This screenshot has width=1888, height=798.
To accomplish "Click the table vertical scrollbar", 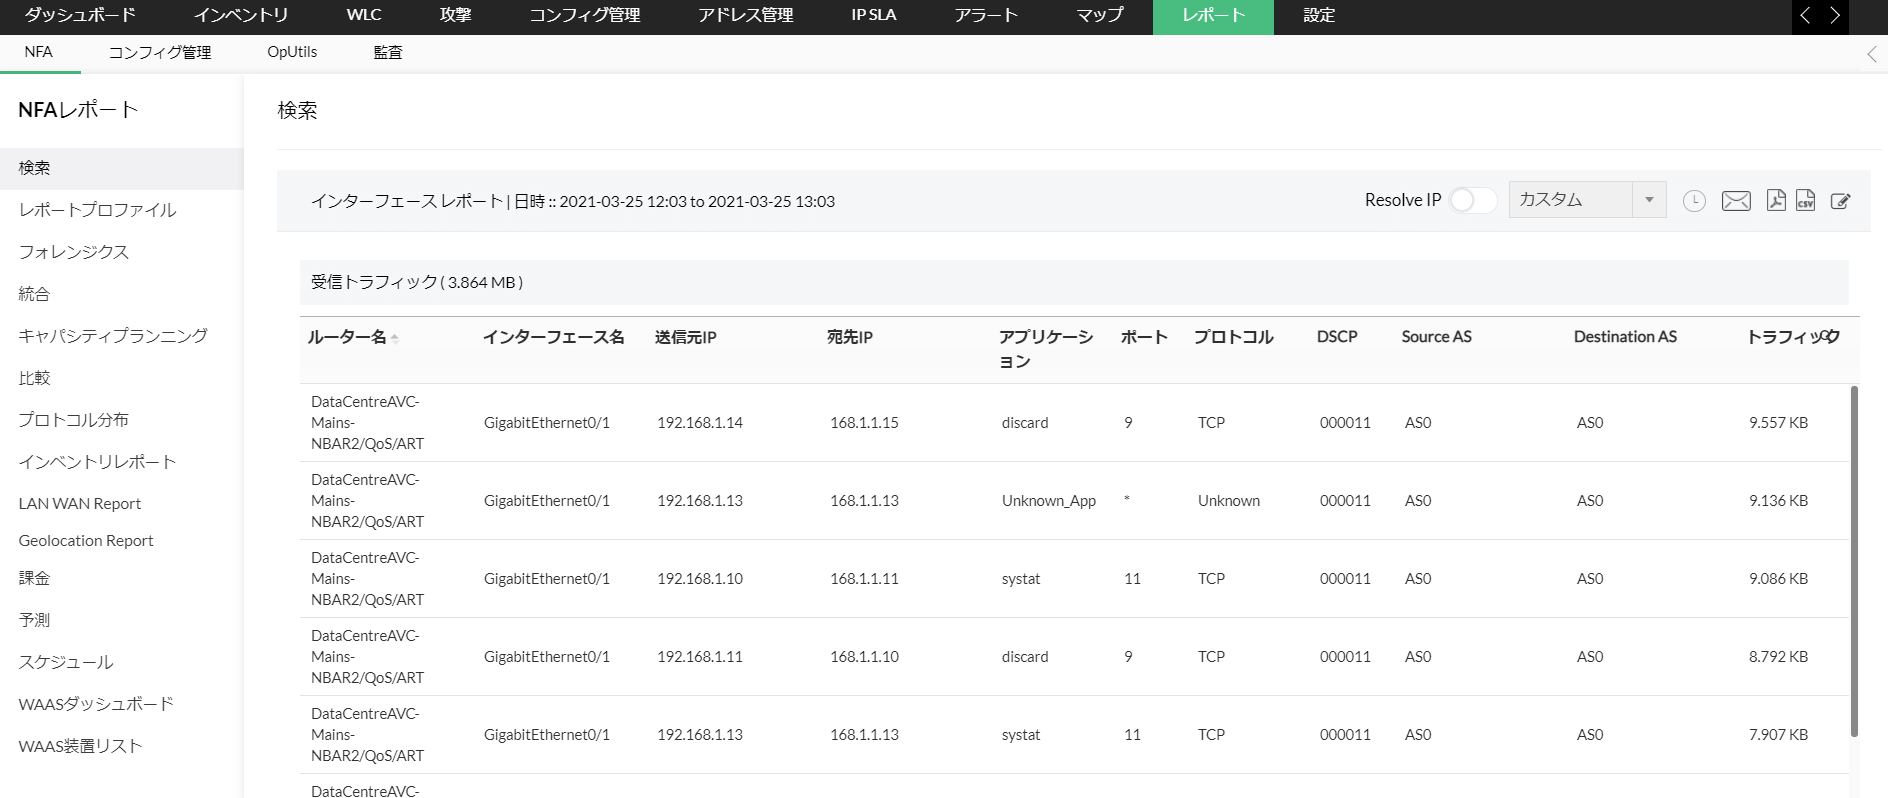I will [1853, 560].
